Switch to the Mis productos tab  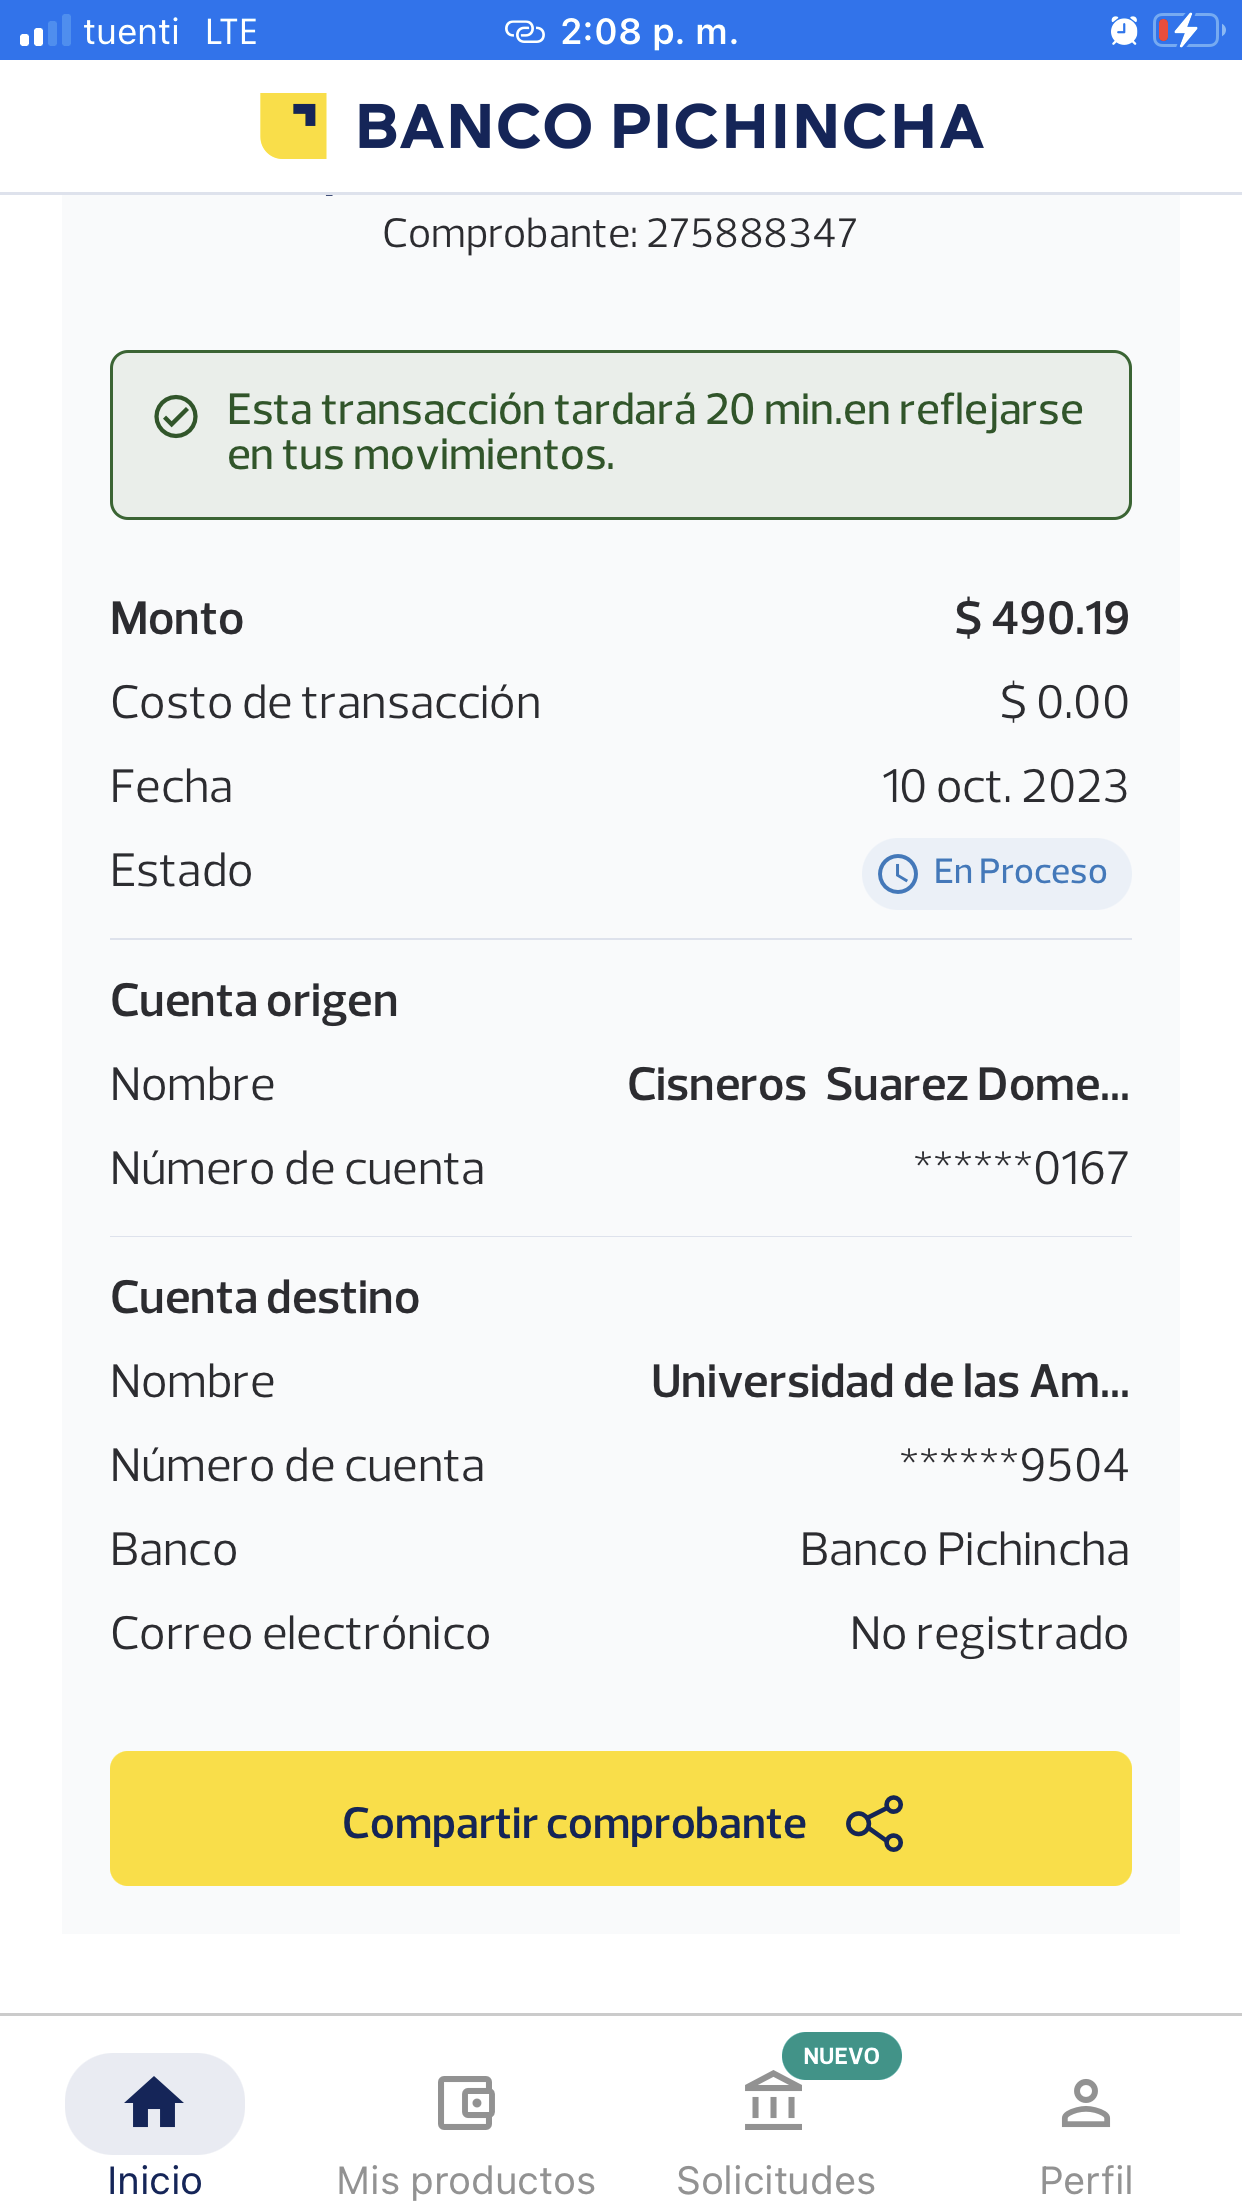point(466,2180)
